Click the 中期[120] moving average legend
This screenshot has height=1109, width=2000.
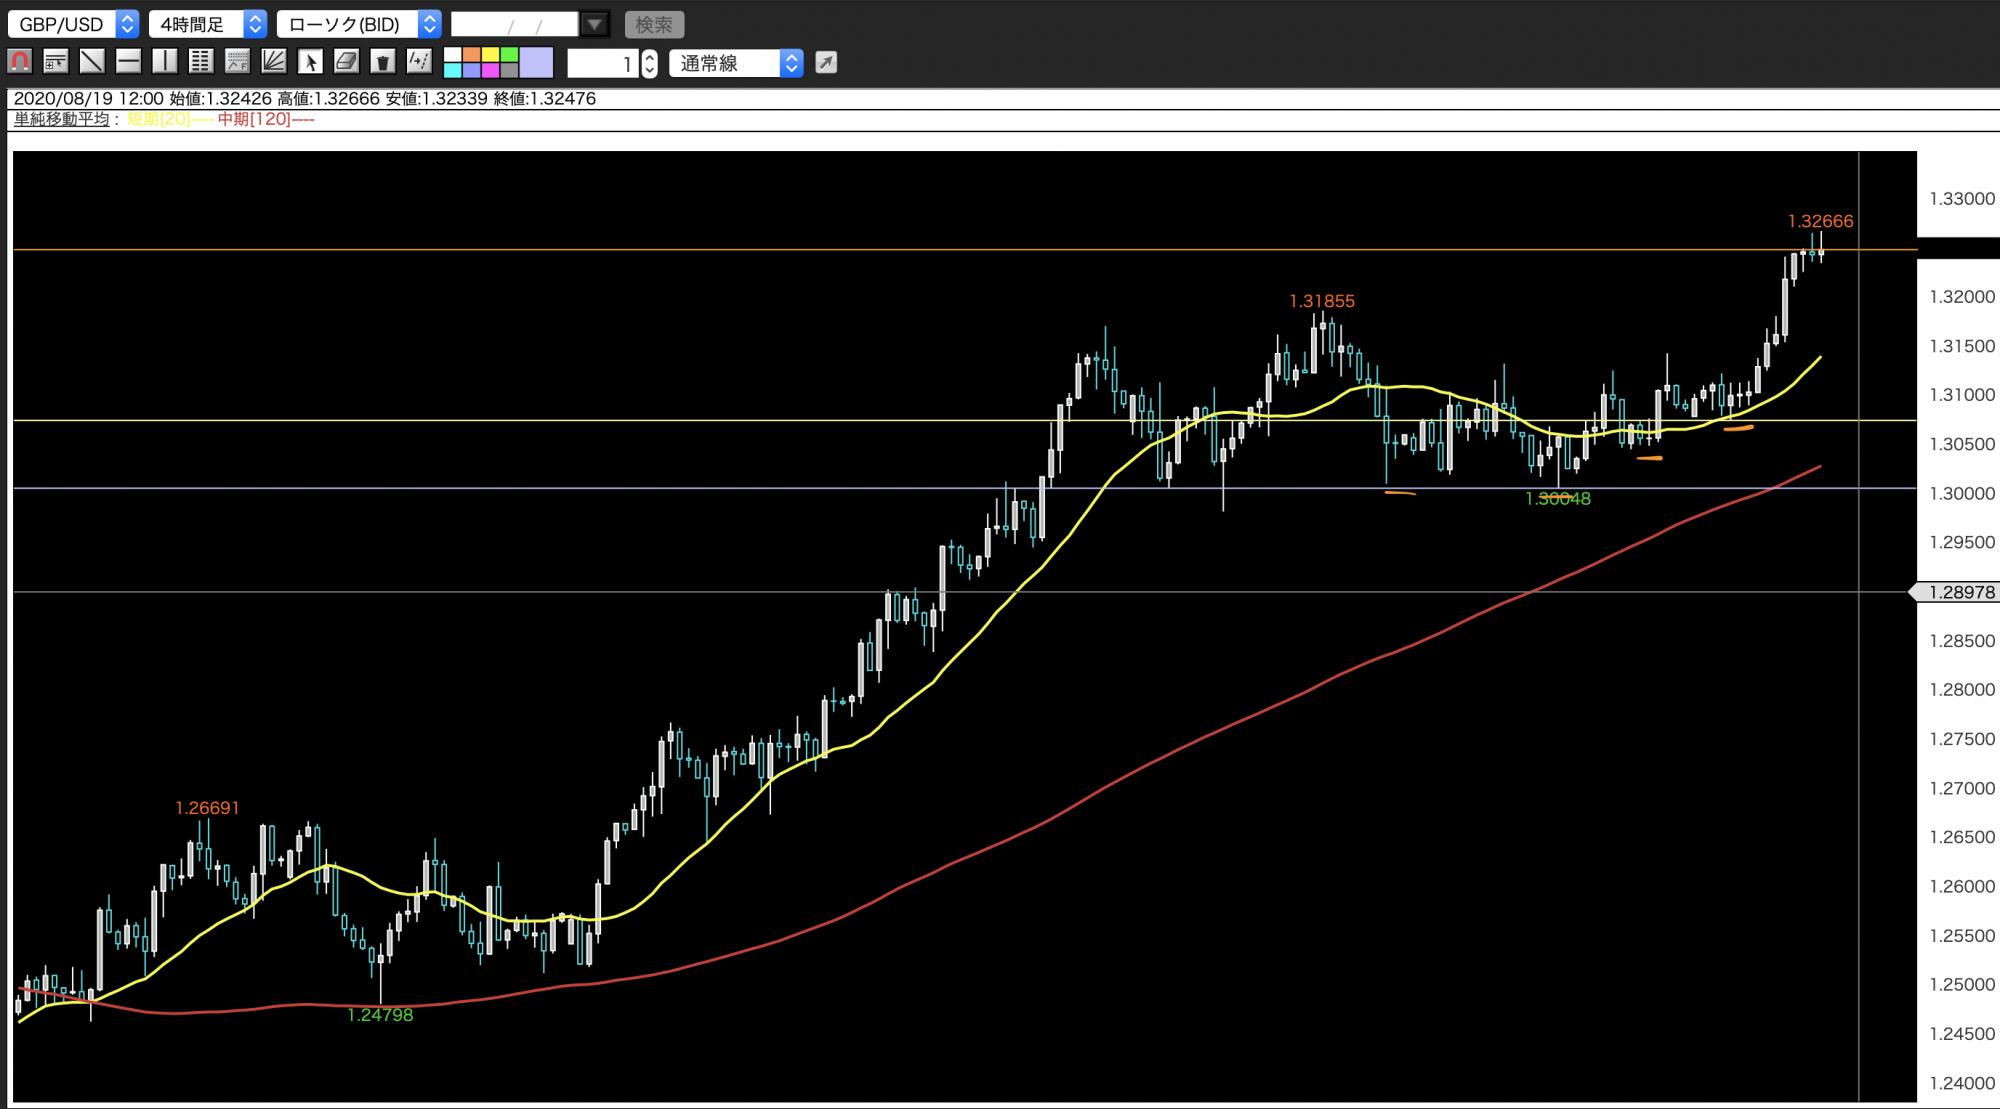pos(266,119)
